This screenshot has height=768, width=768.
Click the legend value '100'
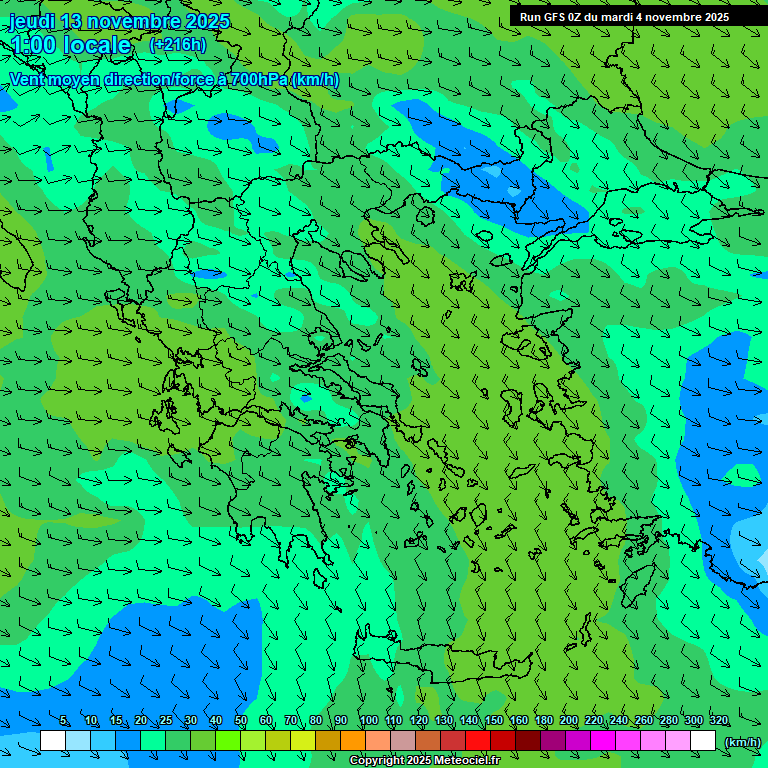click(368, 721)
